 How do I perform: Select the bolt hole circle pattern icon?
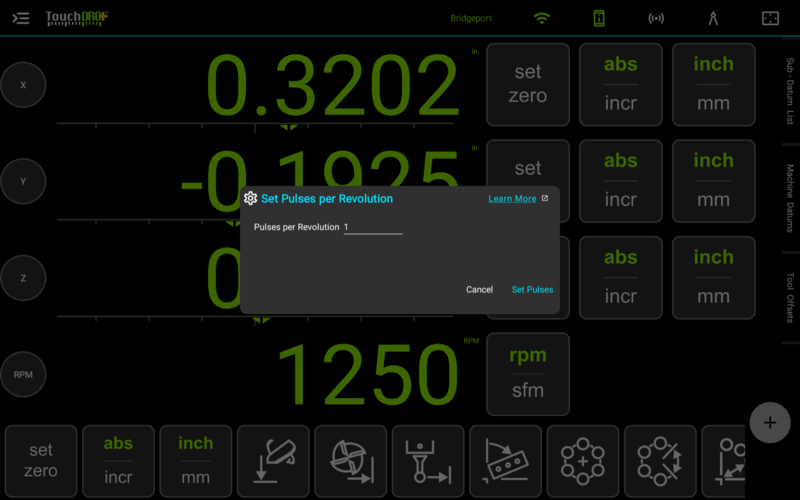pos(583,461)
